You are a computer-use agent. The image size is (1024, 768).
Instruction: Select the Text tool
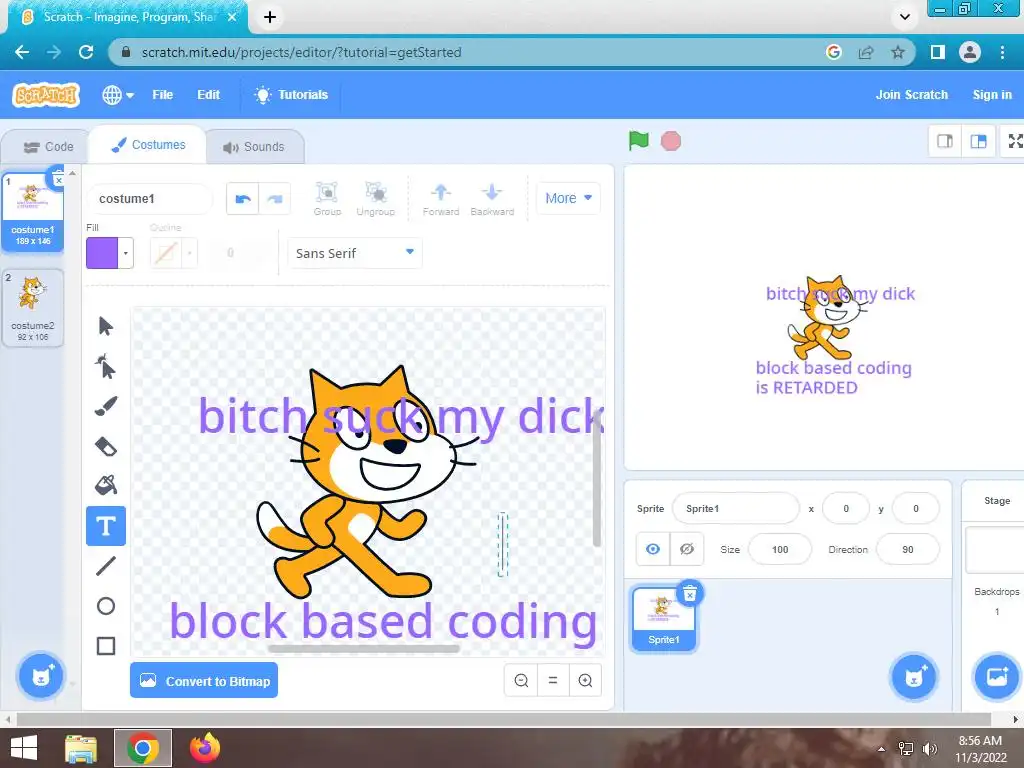(106, 526)
